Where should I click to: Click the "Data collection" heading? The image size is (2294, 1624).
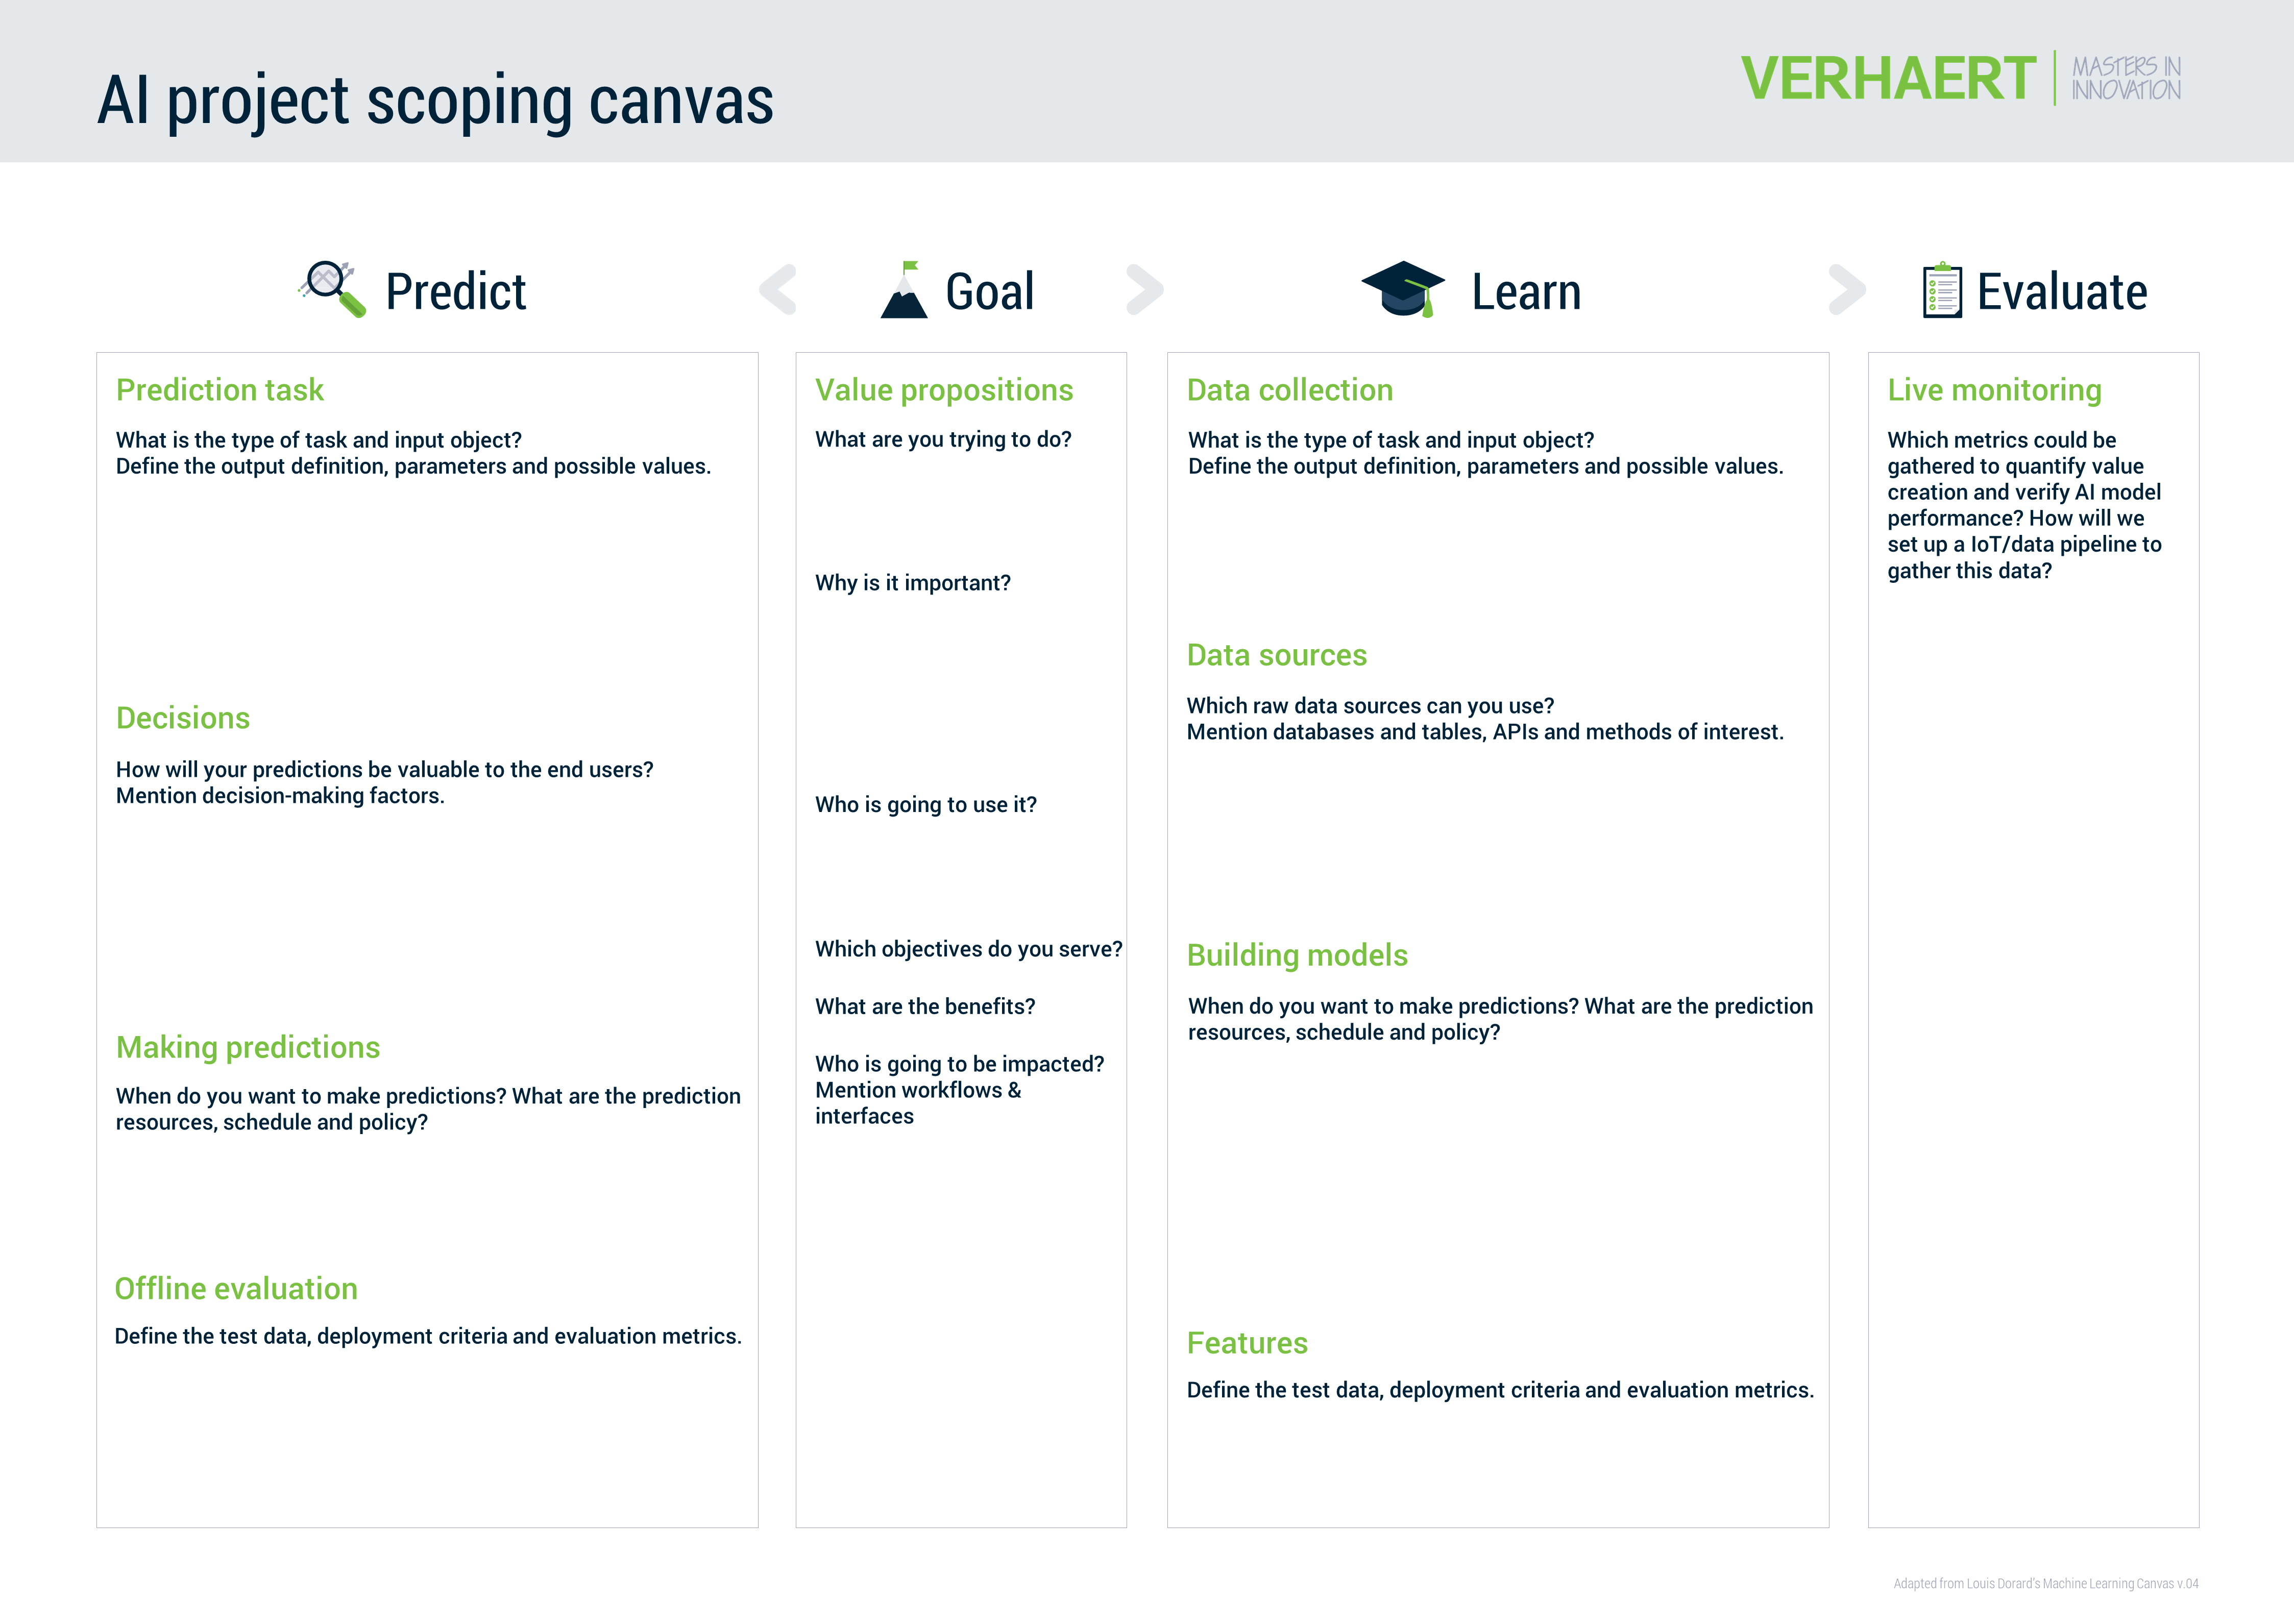(x=1289, y=390)
